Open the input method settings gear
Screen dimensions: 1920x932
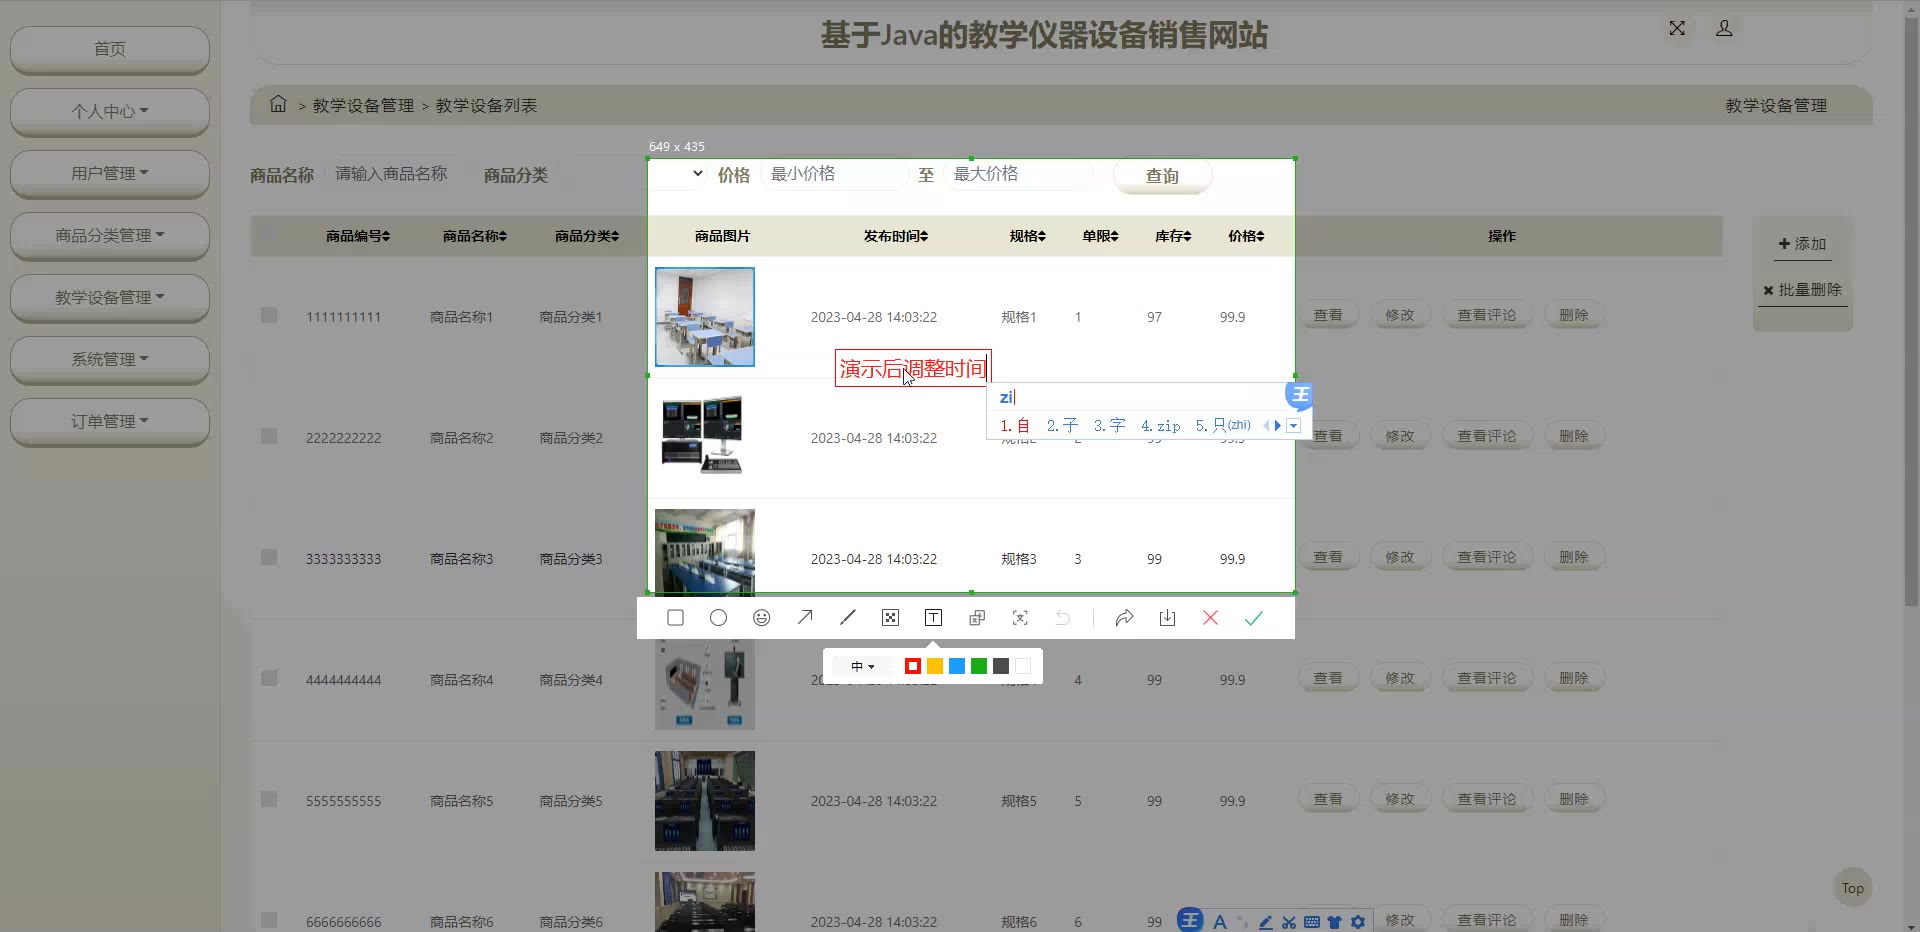point(1357,922)
